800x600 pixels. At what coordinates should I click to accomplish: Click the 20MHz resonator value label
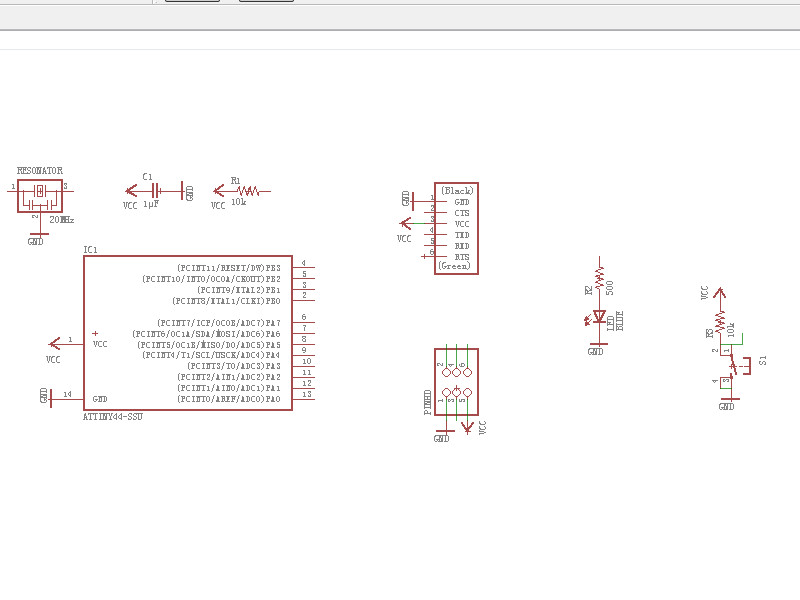(62, 220)
